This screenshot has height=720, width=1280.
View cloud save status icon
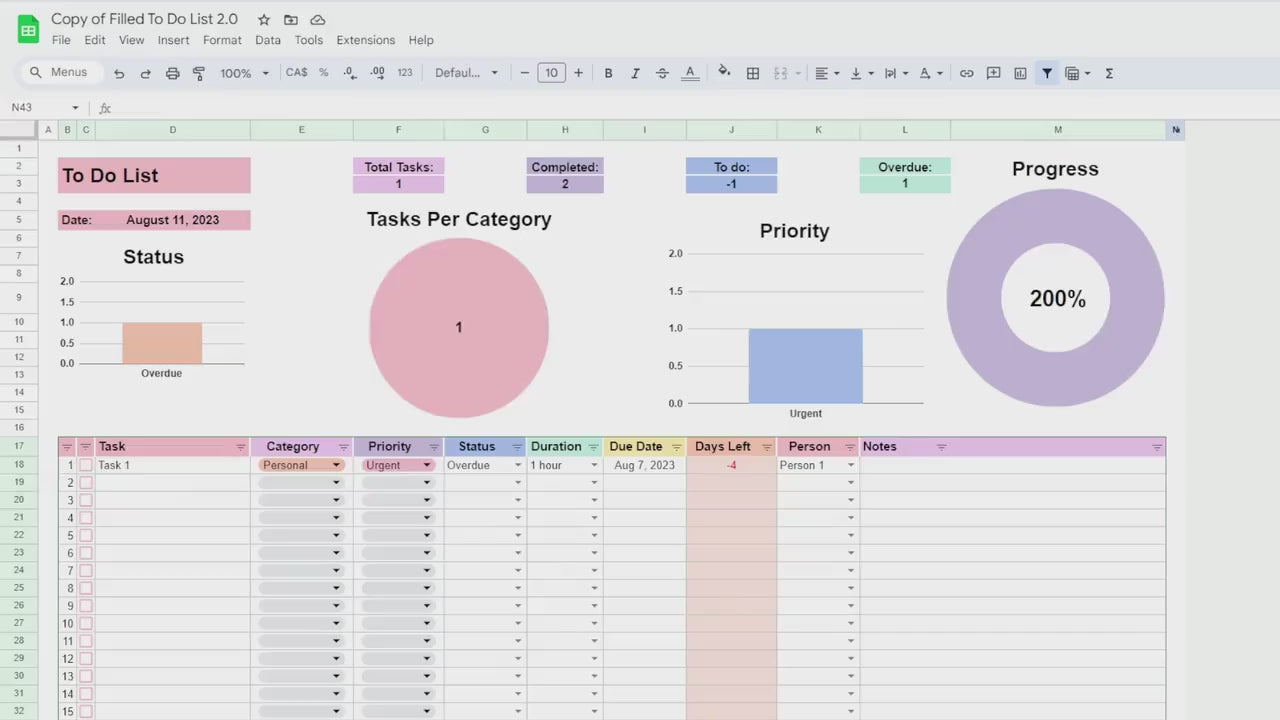pos(318,20)
